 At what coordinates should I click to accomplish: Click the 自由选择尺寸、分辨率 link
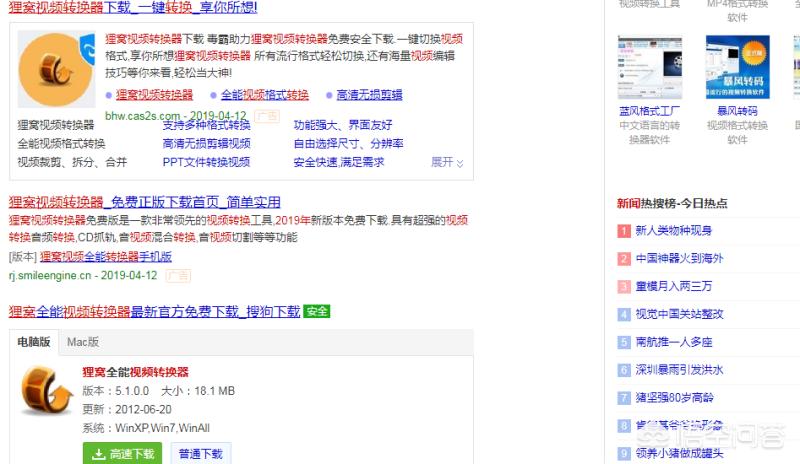(348, 143)
